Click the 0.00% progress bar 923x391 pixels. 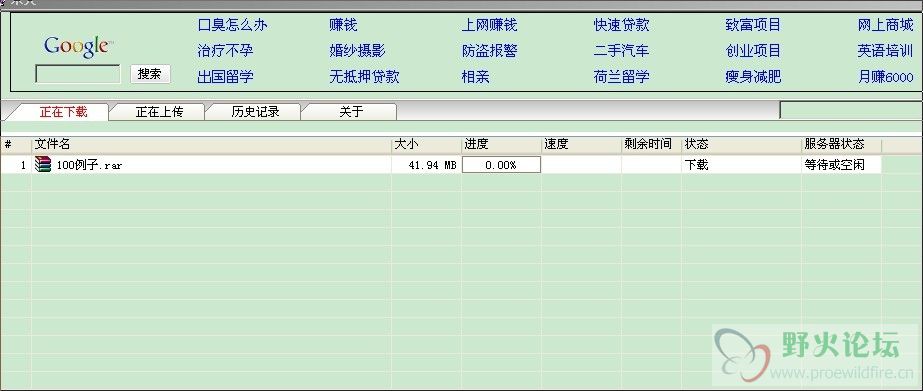501,165
